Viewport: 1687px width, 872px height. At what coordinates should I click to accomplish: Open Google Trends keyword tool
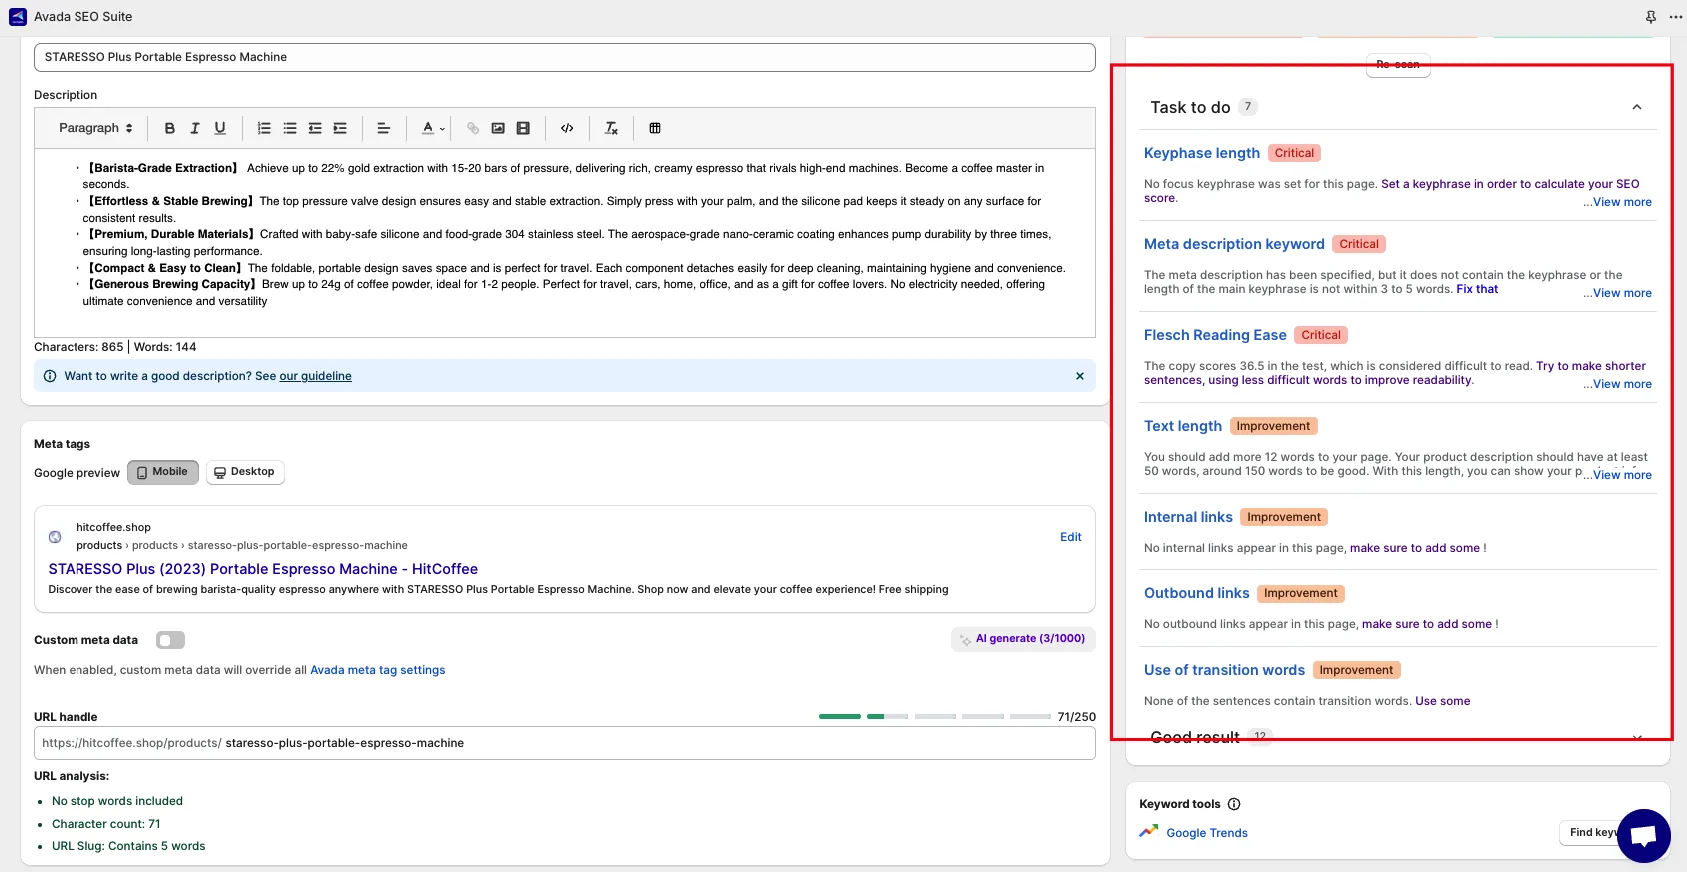tap(1207, 833)
